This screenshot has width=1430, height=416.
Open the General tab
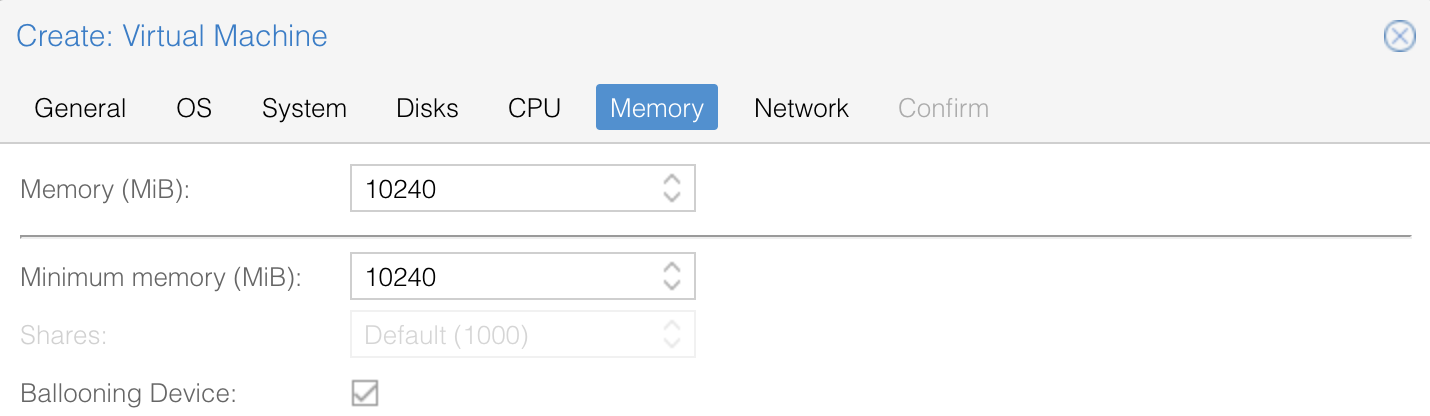coord(80,108)
